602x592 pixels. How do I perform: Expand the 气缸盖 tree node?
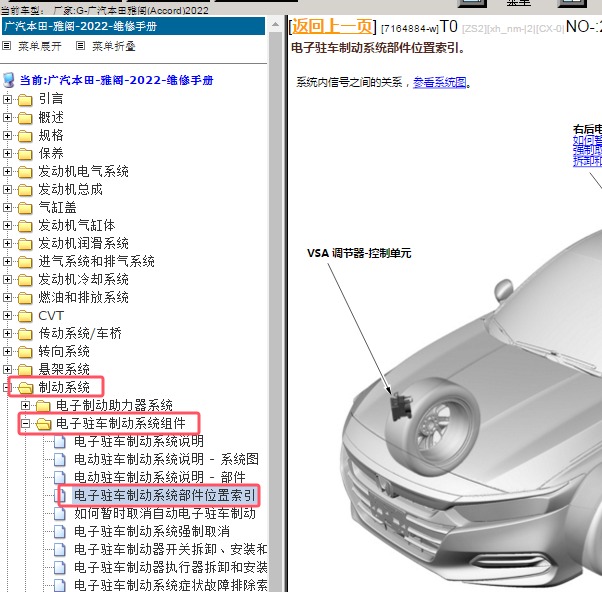tap(7, 207)
